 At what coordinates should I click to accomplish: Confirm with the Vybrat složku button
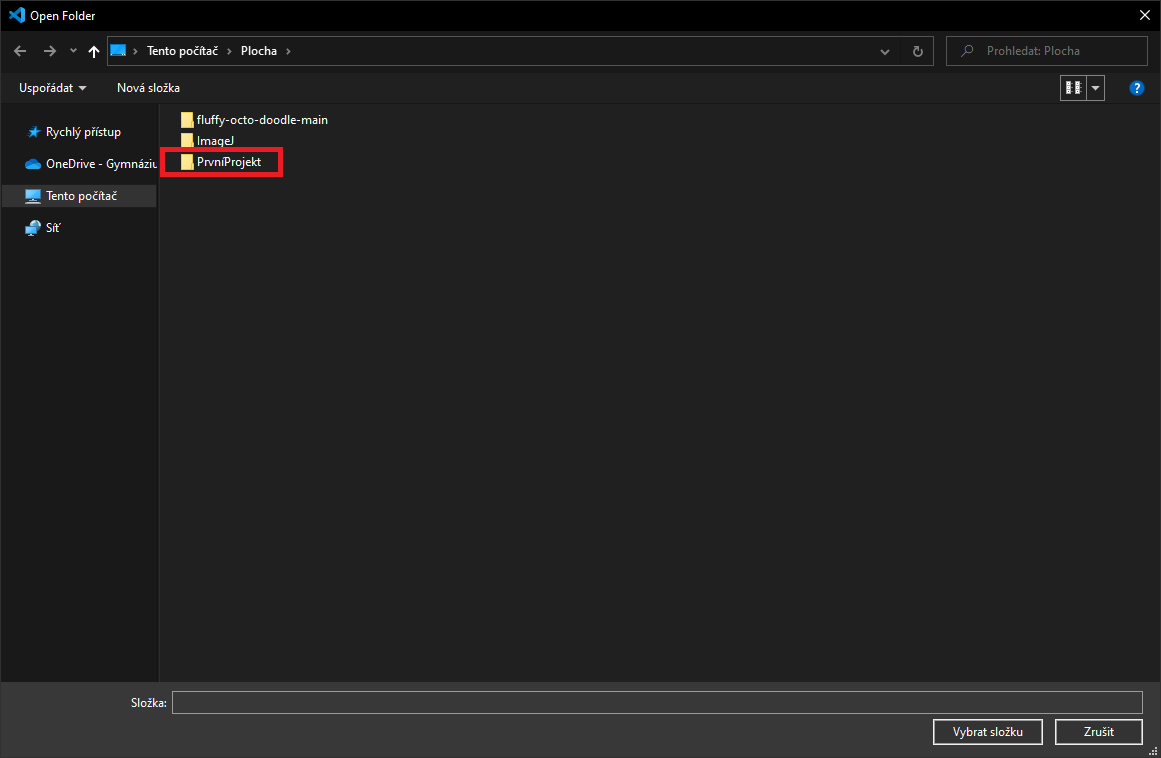(x=987, y=731)
